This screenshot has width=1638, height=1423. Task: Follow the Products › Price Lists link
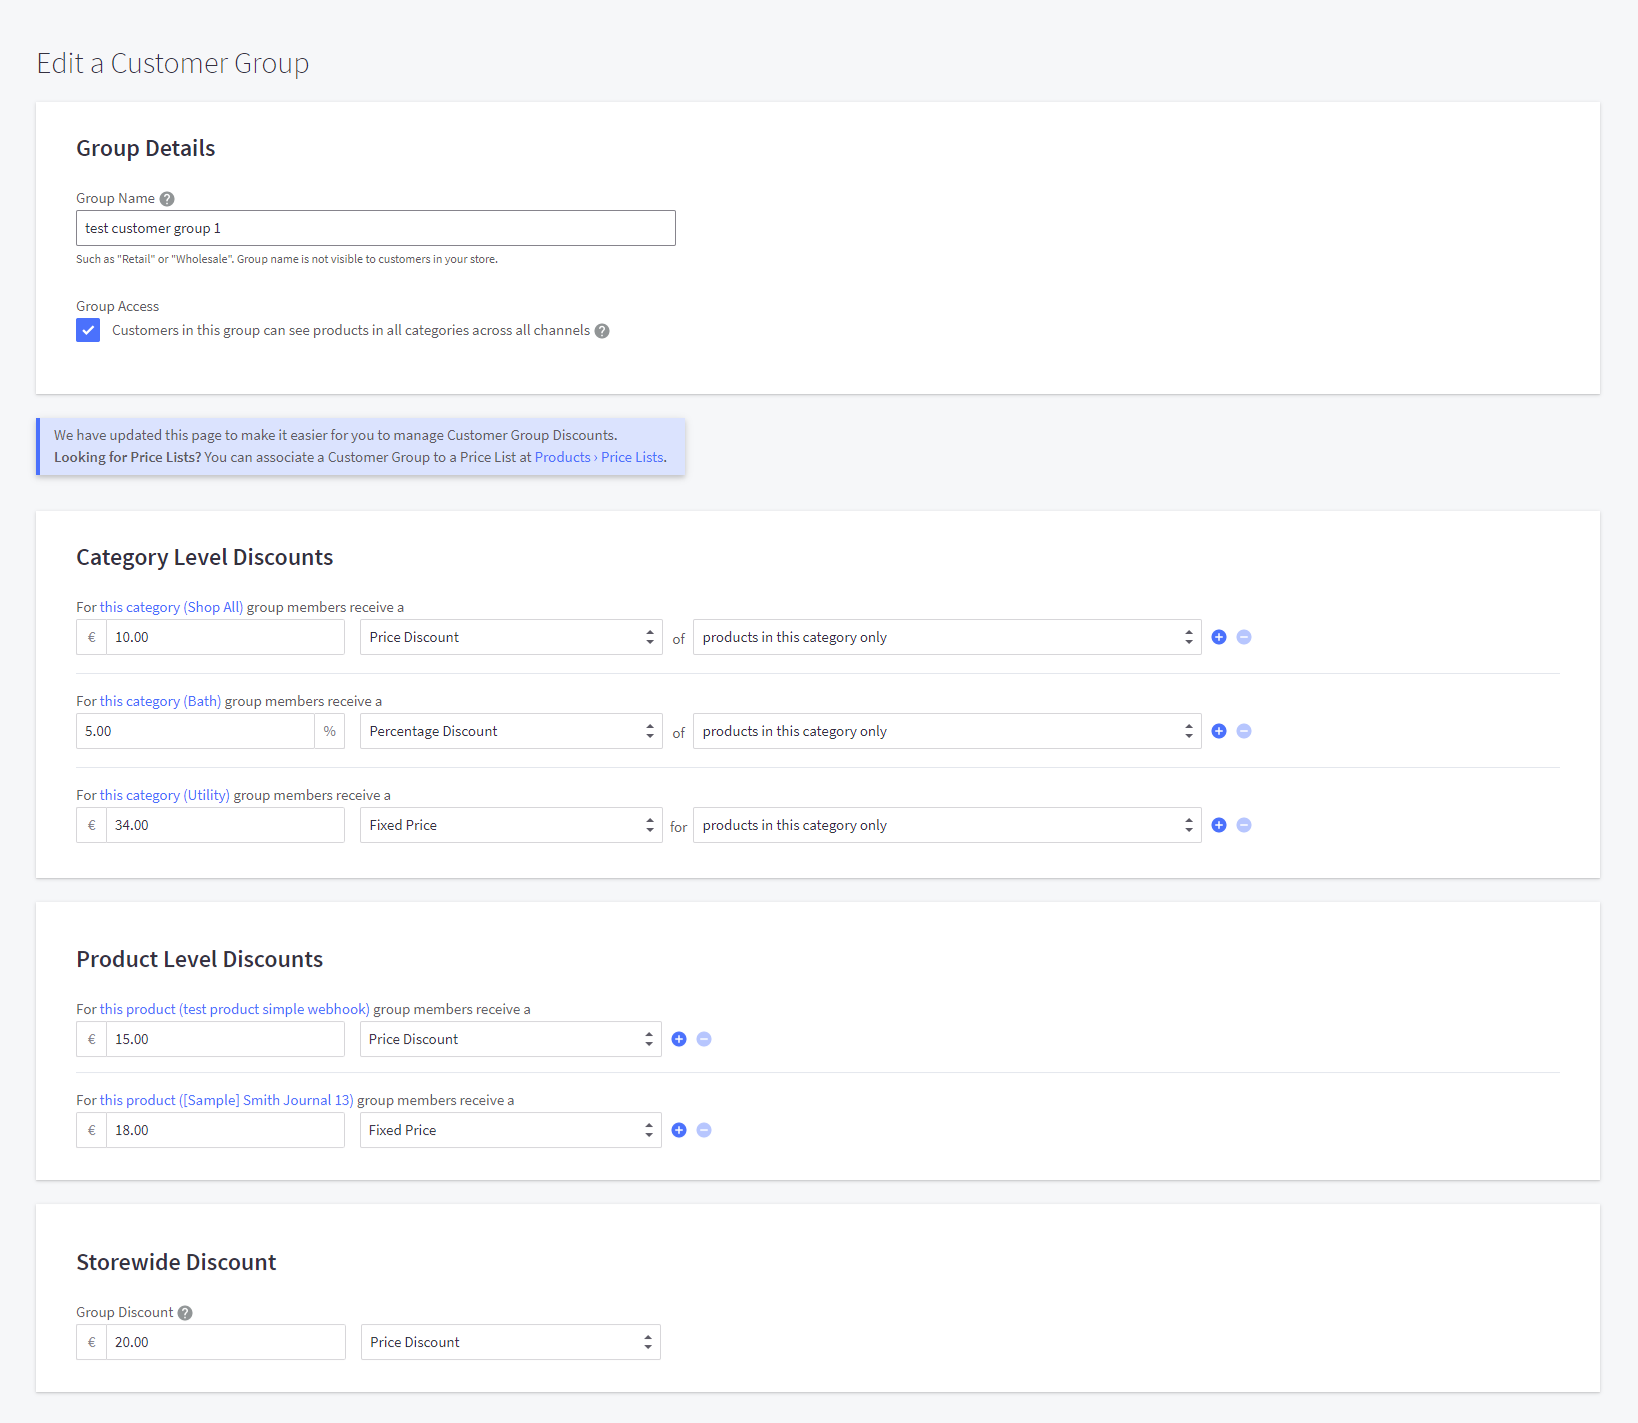coord(599,457)
